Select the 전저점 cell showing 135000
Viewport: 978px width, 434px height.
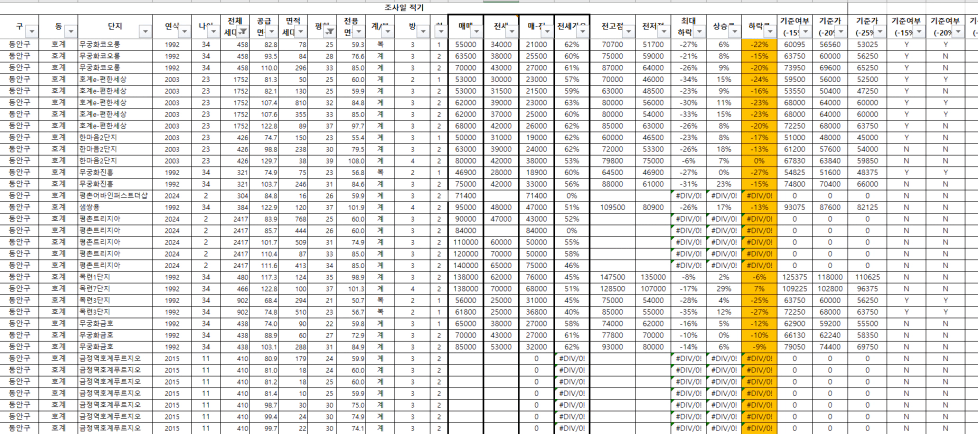pos(652,277)
